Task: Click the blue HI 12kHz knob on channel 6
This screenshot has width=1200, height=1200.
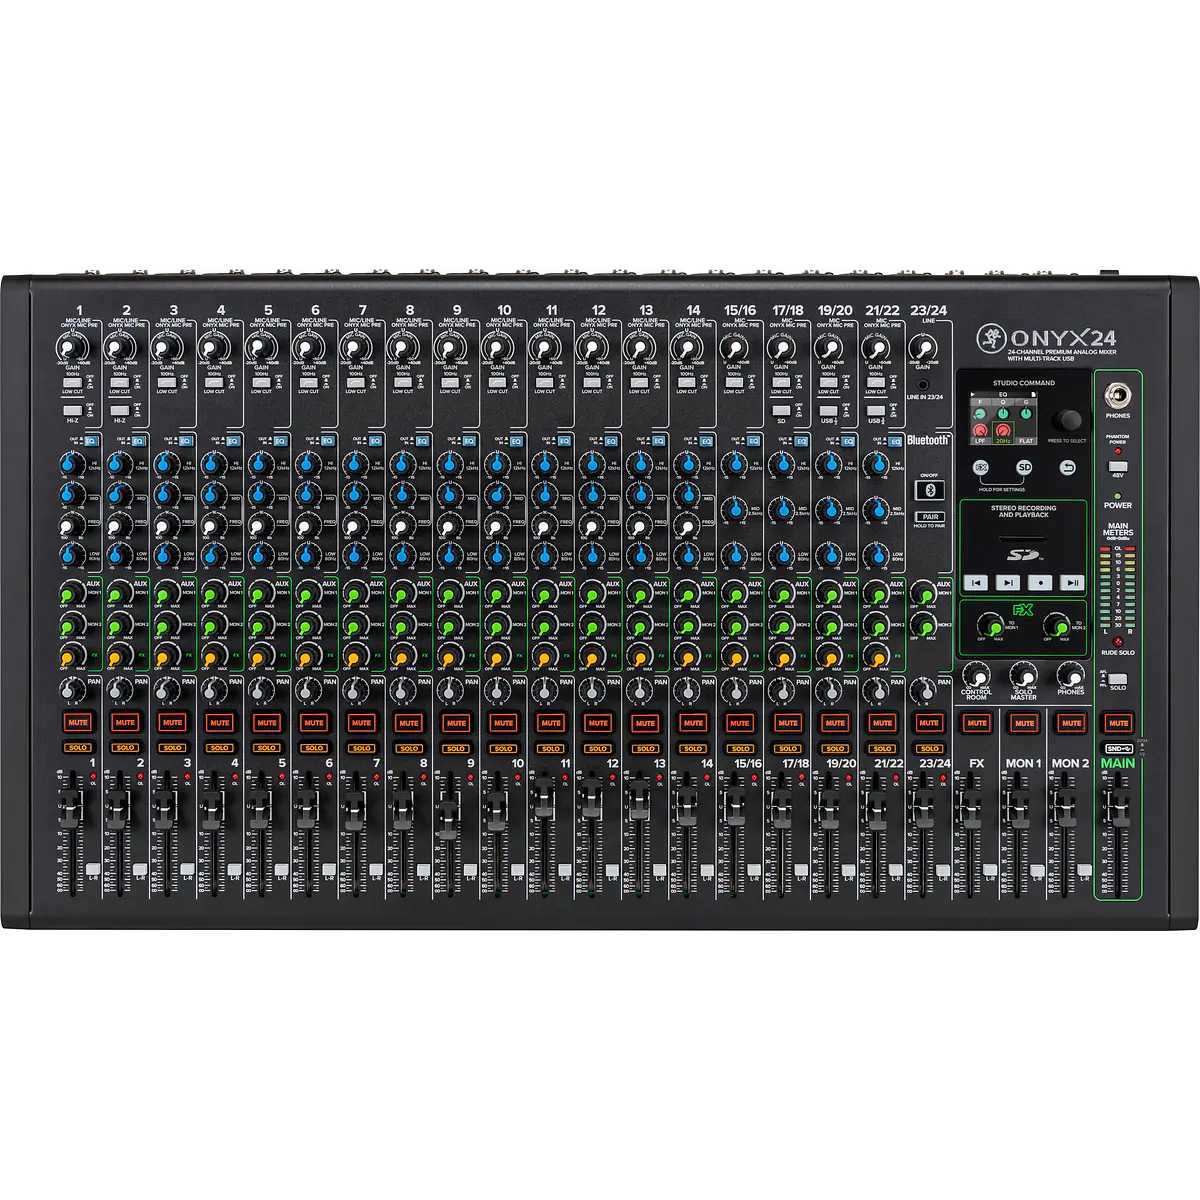Action: [x=306, y=463]
